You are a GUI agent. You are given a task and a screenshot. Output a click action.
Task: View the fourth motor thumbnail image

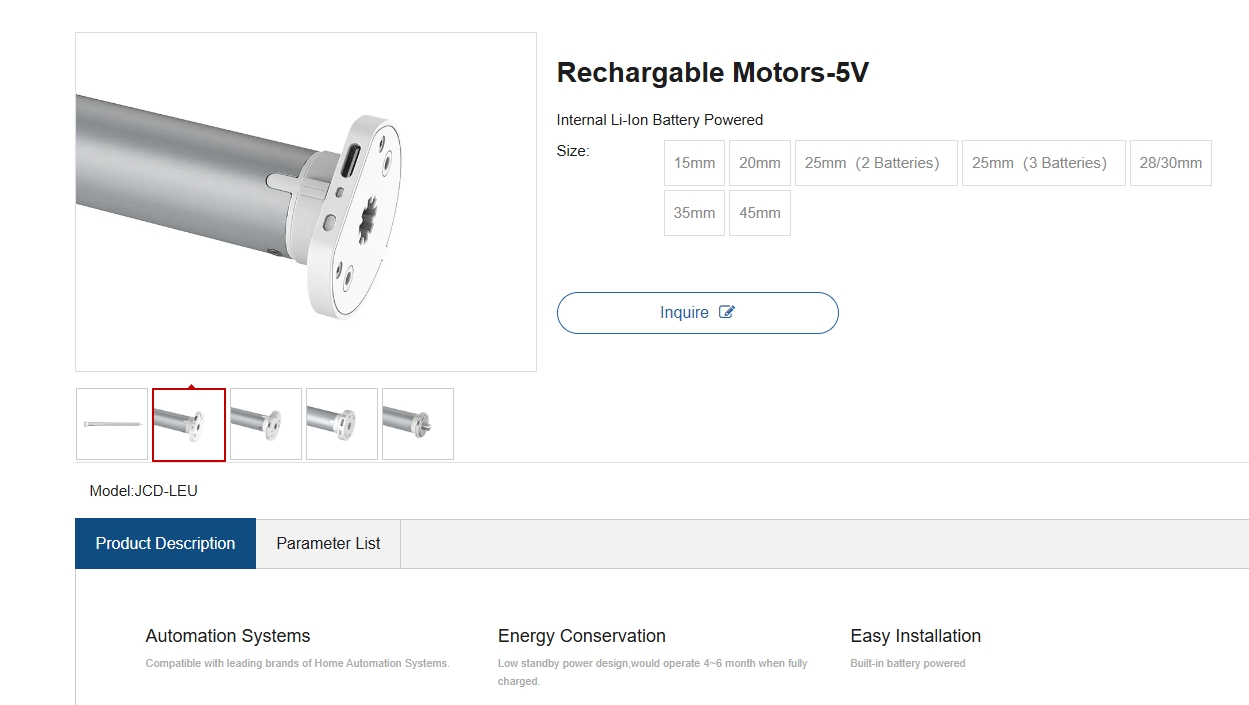coord(342,424)
